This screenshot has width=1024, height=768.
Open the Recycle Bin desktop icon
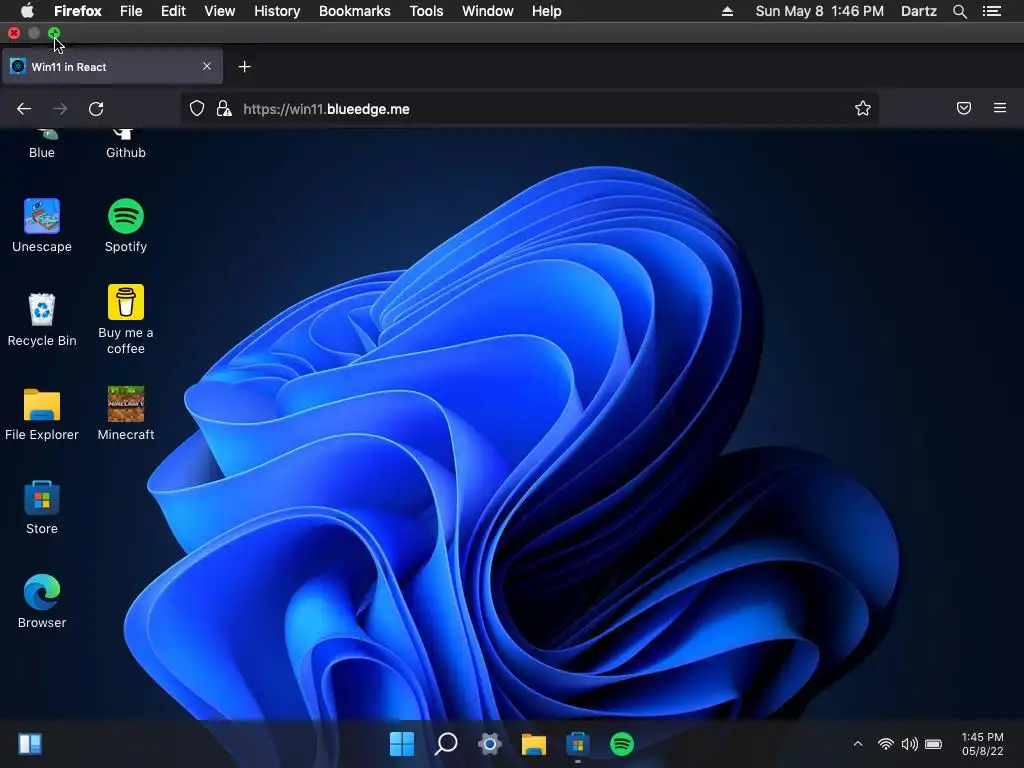[42, 320]
